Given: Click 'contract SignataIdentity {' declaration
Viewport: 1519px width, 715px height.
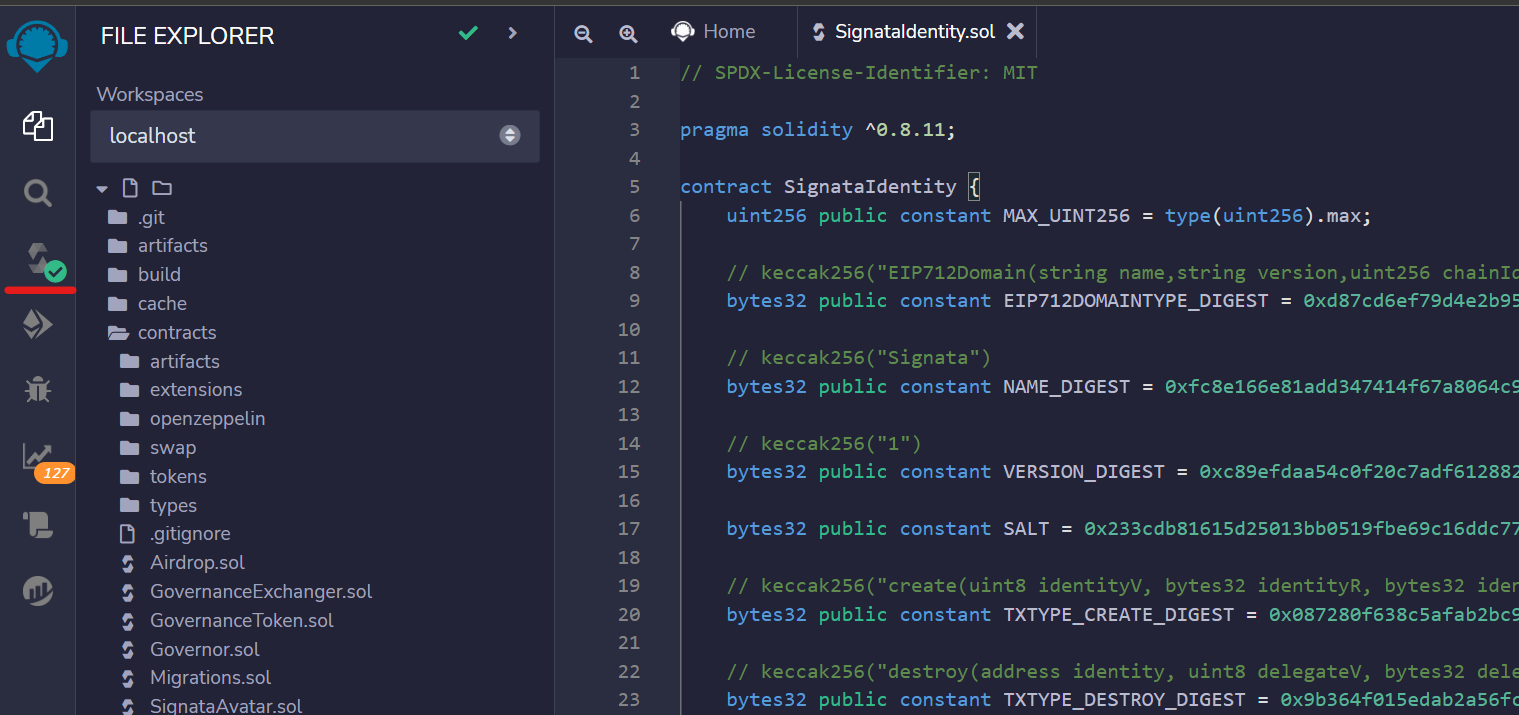Looking at the screenshot, I should coord(830,187).
